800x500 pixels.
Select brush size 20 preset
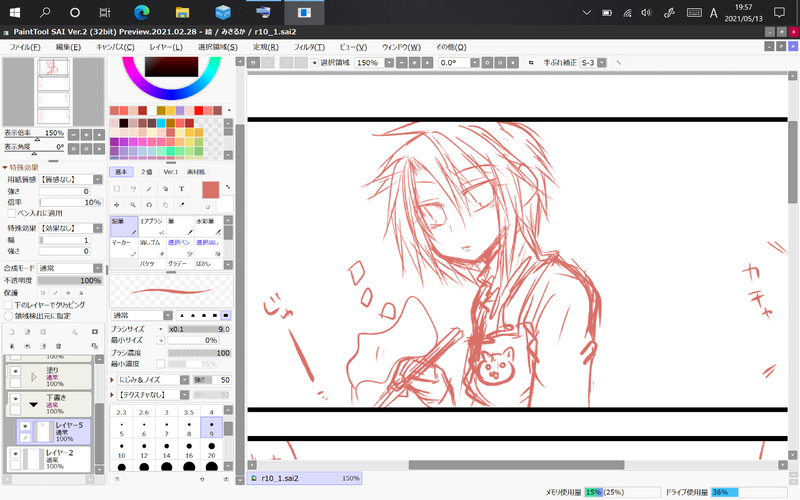click(x=211, y=450)
